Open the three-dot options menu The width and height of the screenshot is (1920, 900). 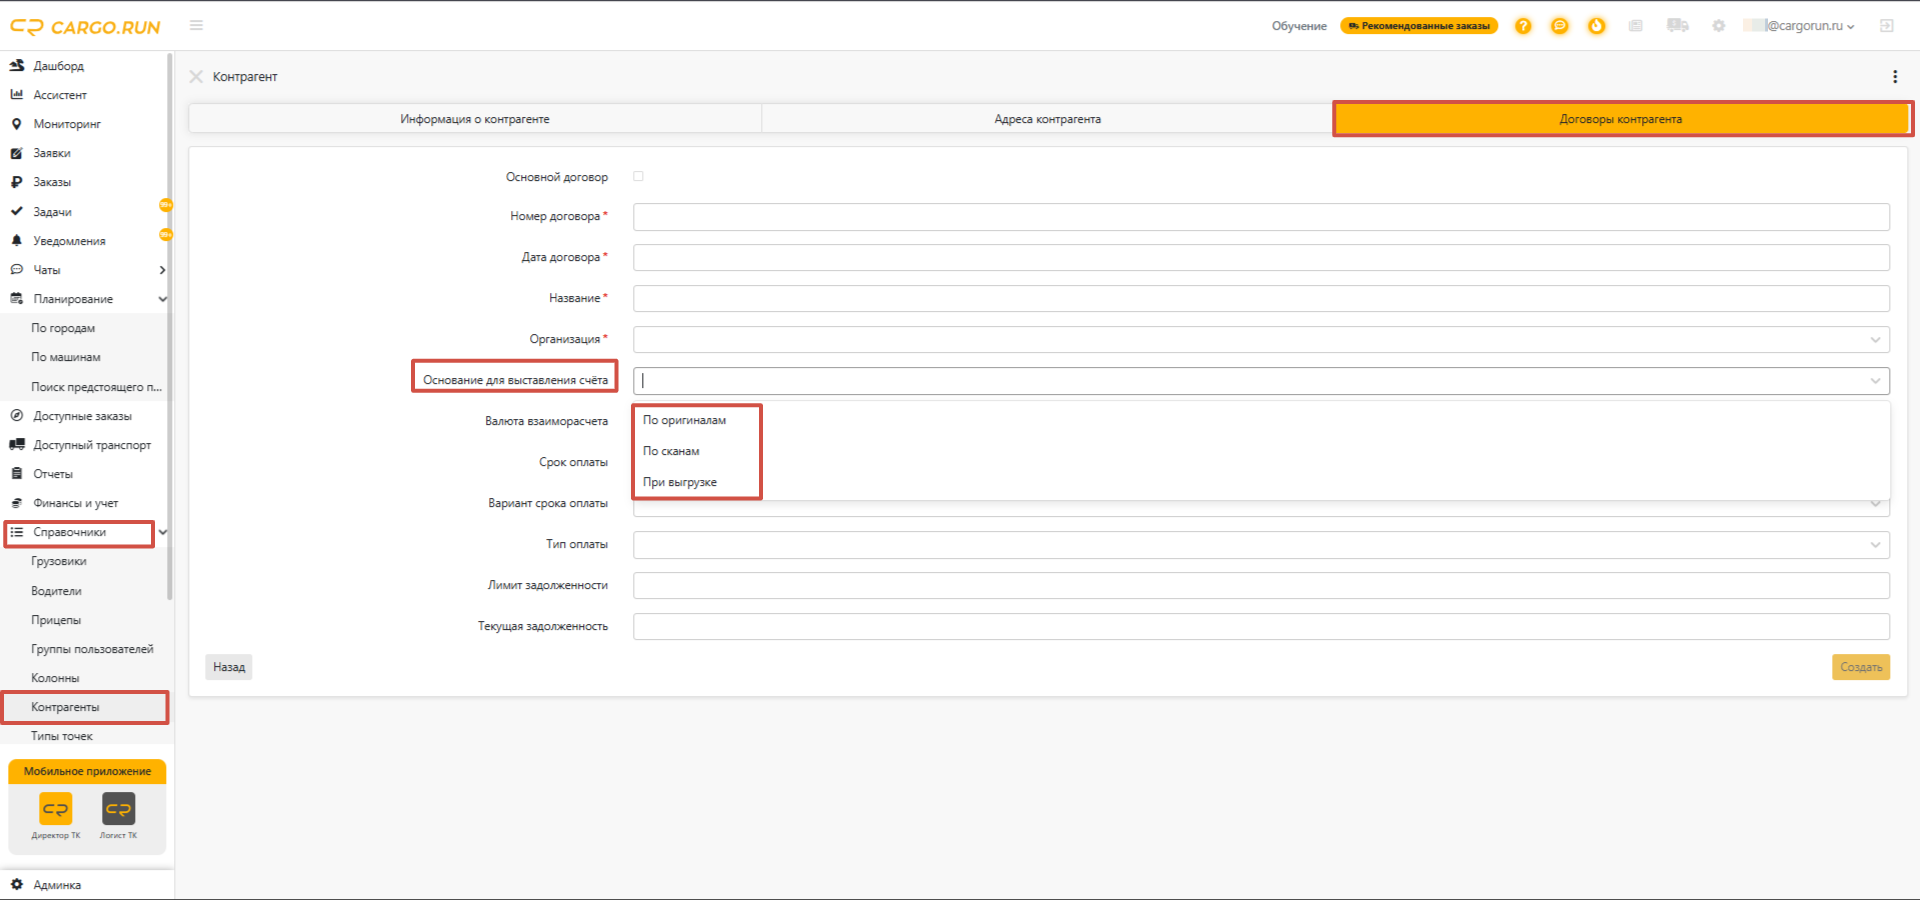coord(1895,77)
